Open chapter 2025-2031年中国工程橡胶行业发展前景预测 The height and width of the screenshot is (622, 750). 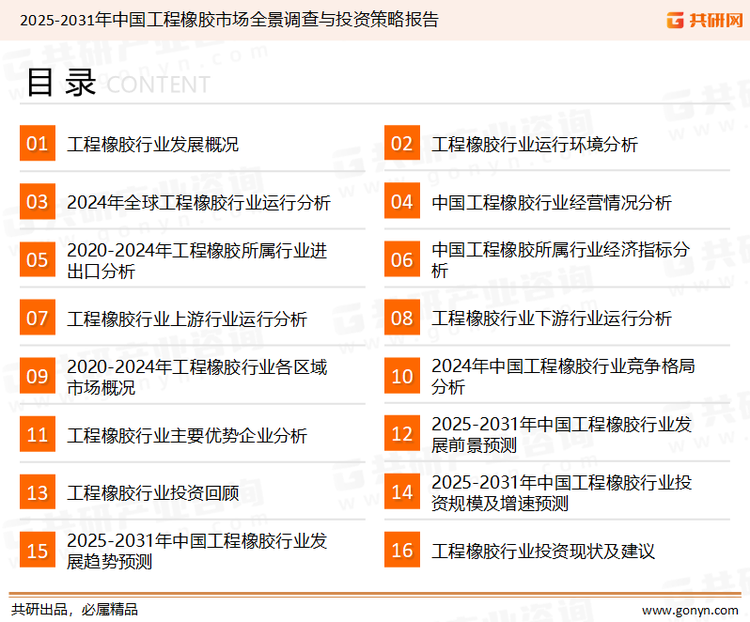(x=562, y=434)
